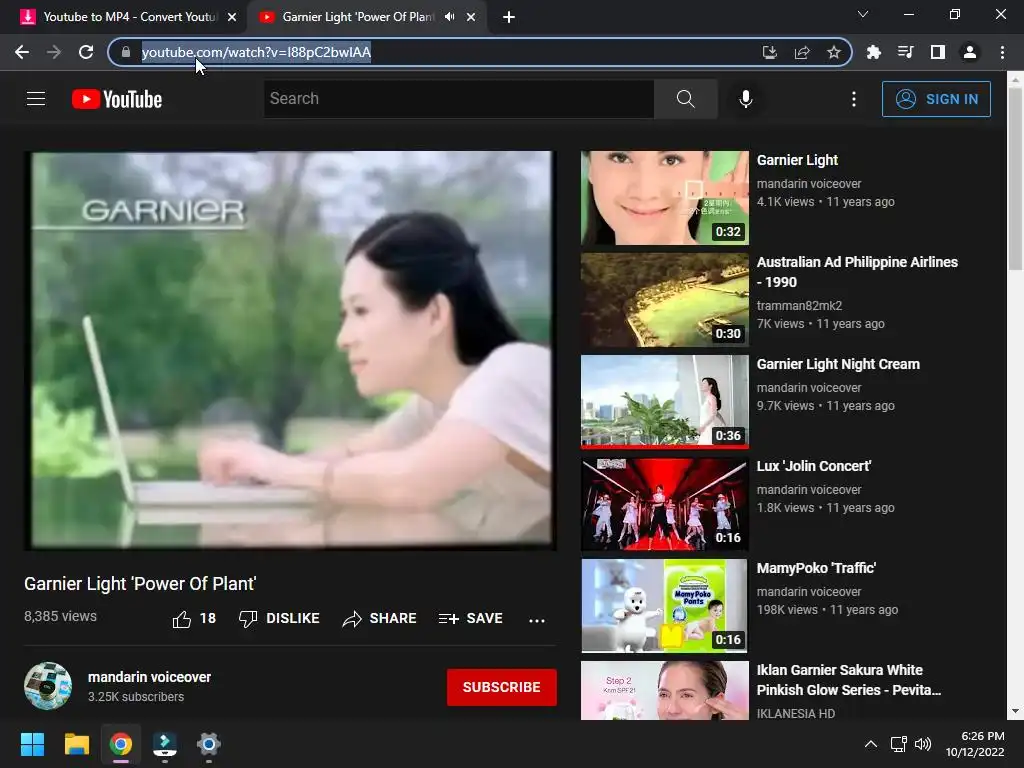
Task: Open a new browser tab
Action: pyautogui.click(x=509, y=17)
